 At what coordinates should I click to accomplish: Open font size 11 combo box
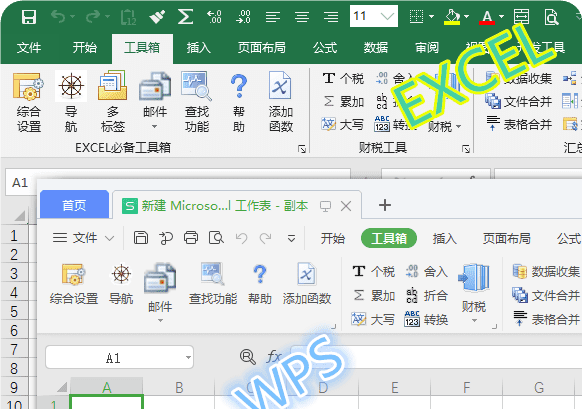coord(374,16)
